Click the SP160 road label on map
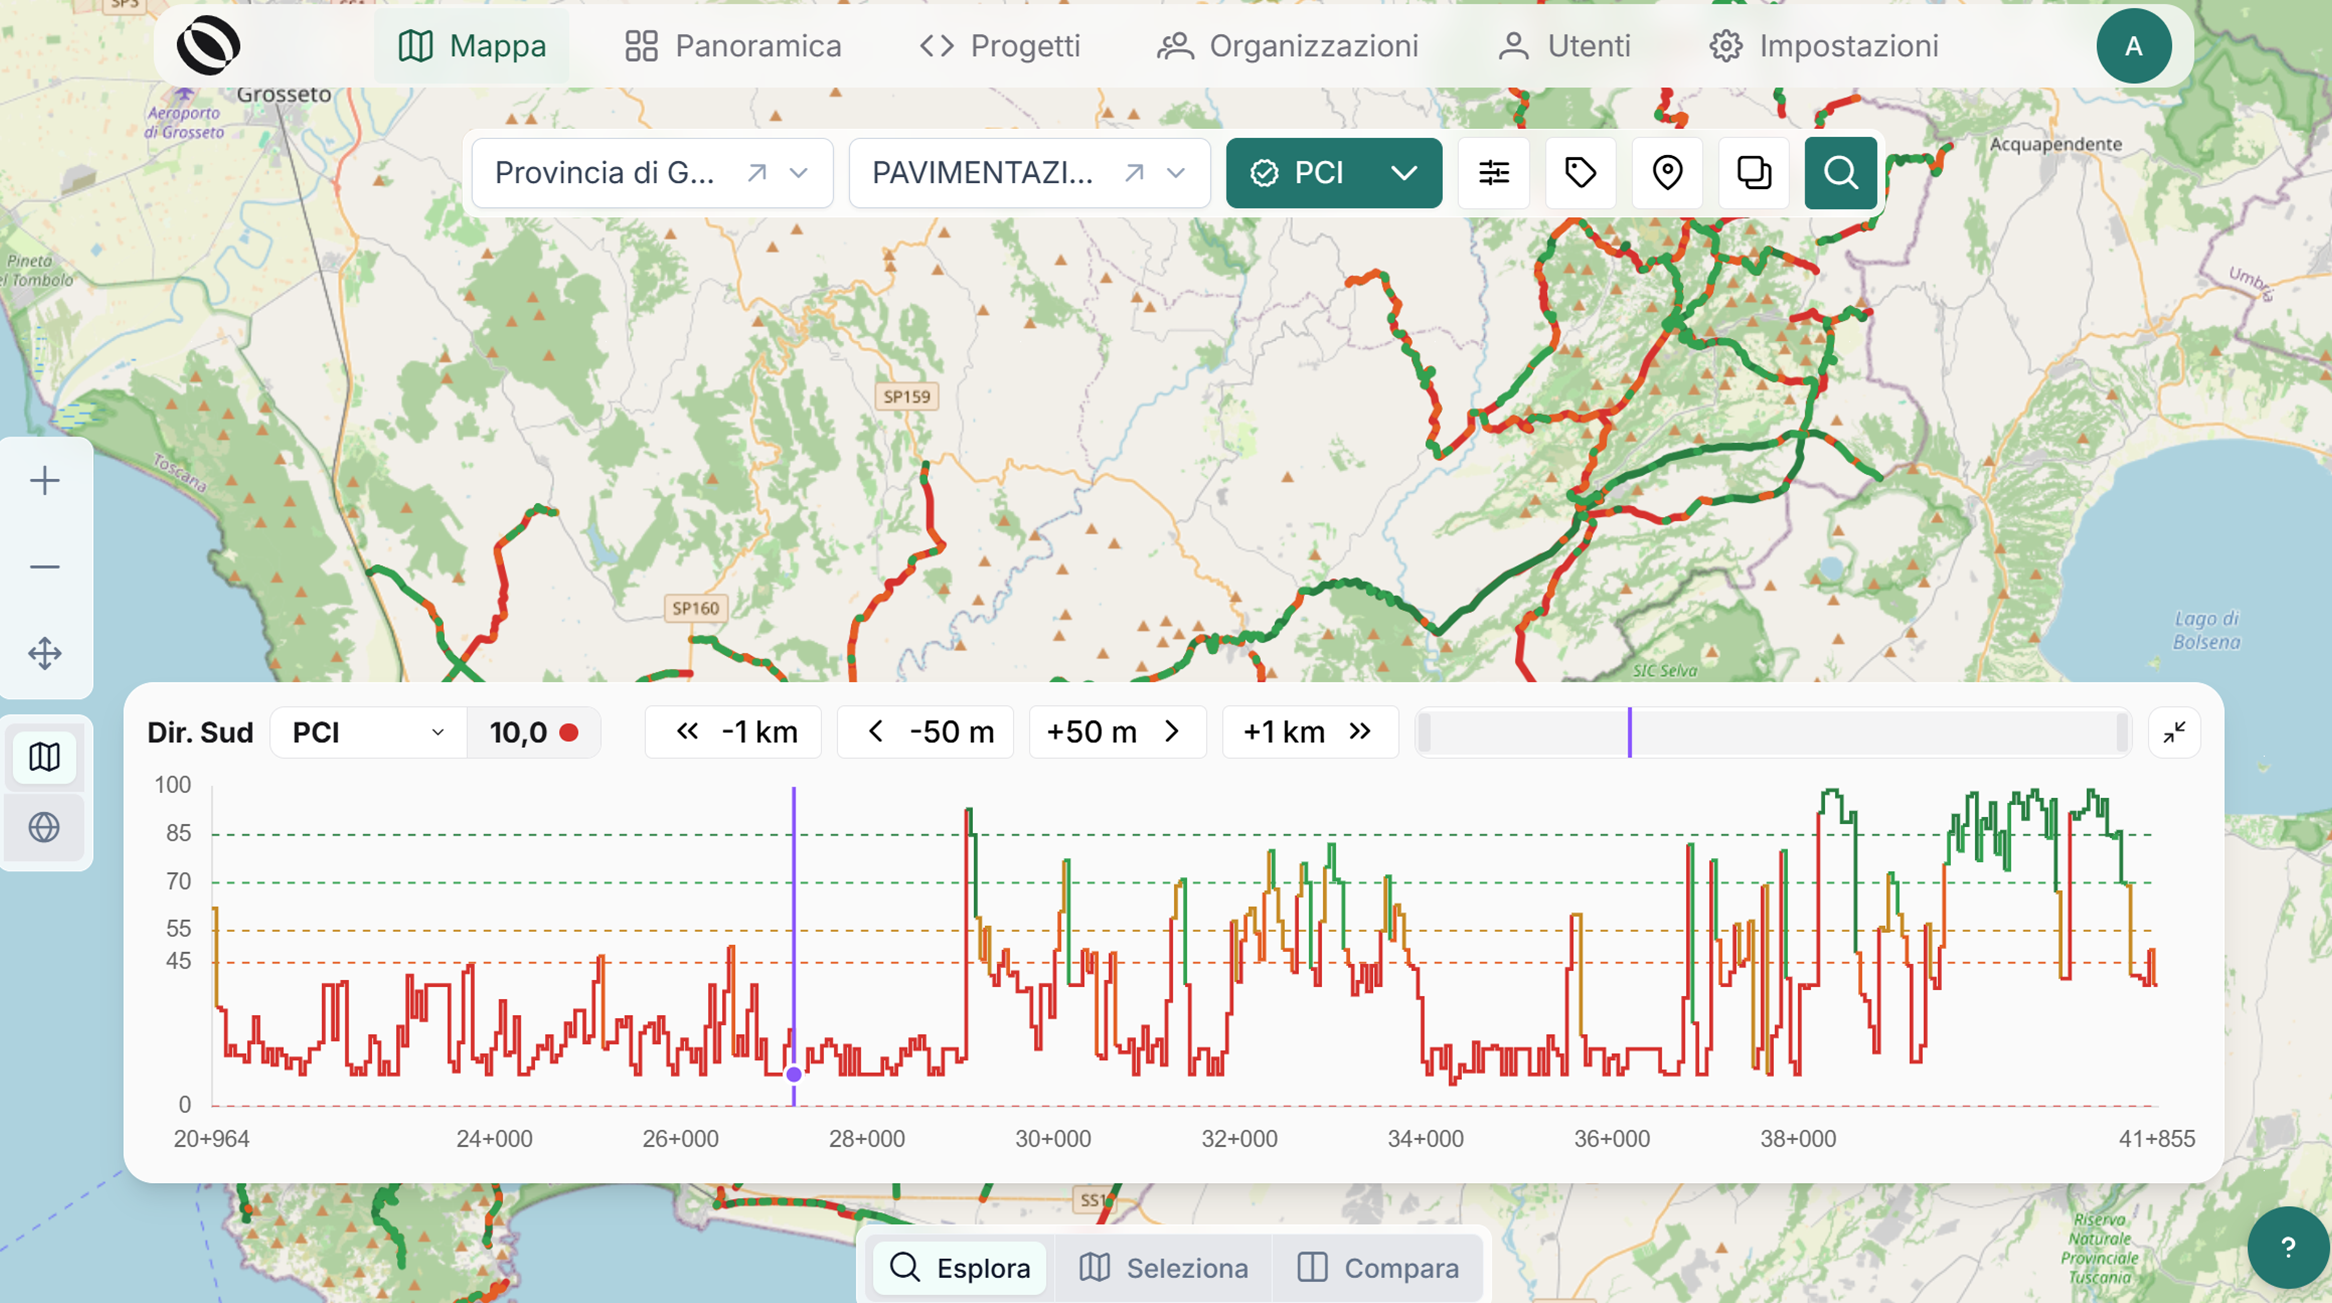The width and height of the screenshot is (2332, 1303). [x=696, y=608]
